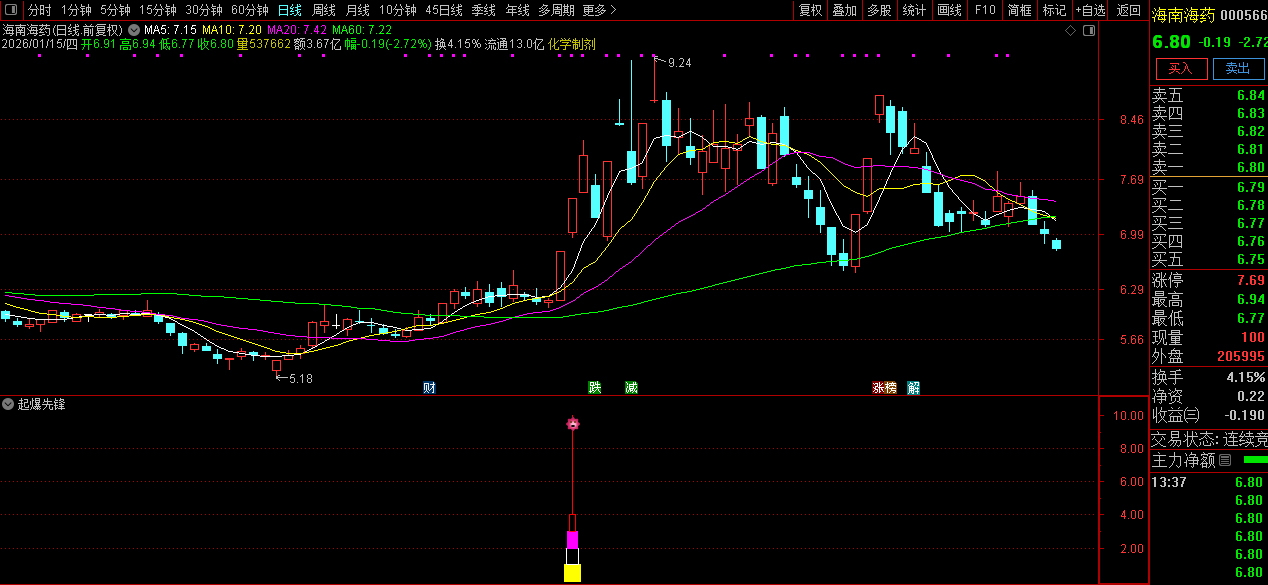
Task: Click the 外盘 205995 value
Action: [x=1241, y=357]
